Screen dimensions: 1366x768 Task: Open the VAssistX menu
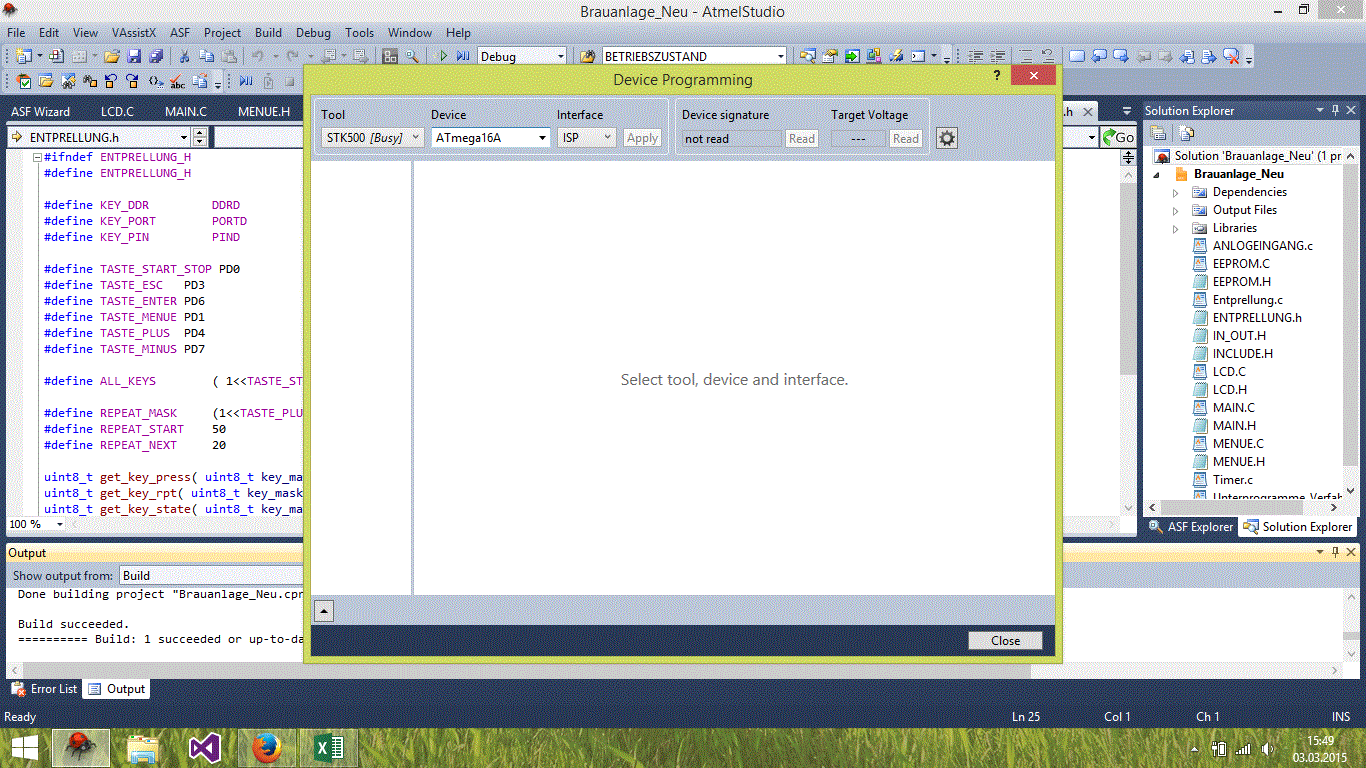click(133, 32)
